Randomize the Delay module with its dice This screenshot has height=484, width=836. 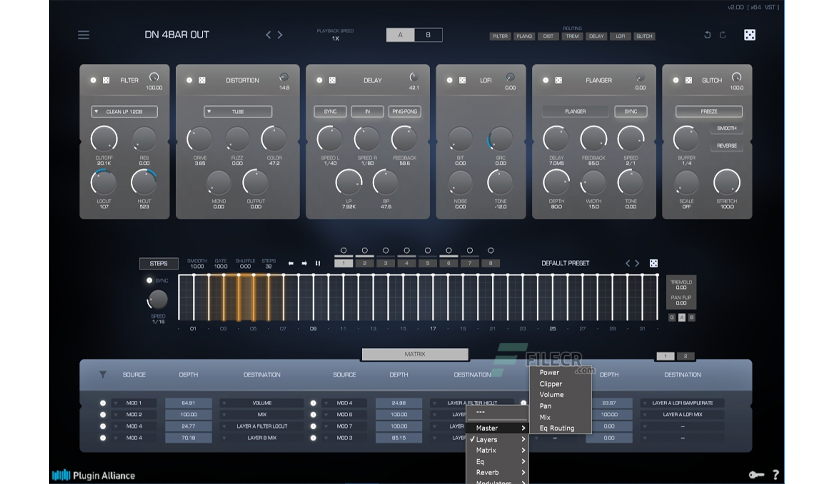click(x=332, y=80)
